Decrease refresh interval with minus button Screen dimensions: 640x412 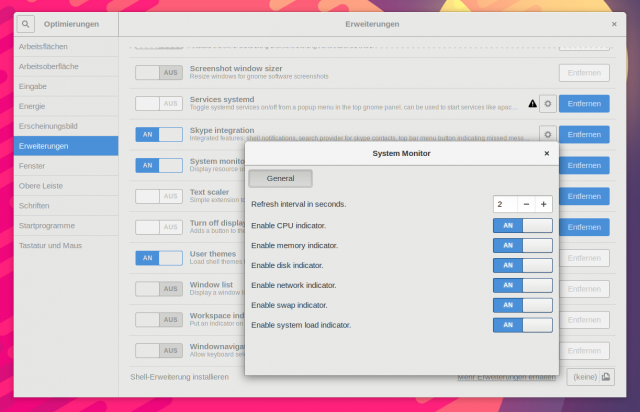coord(526,204)
